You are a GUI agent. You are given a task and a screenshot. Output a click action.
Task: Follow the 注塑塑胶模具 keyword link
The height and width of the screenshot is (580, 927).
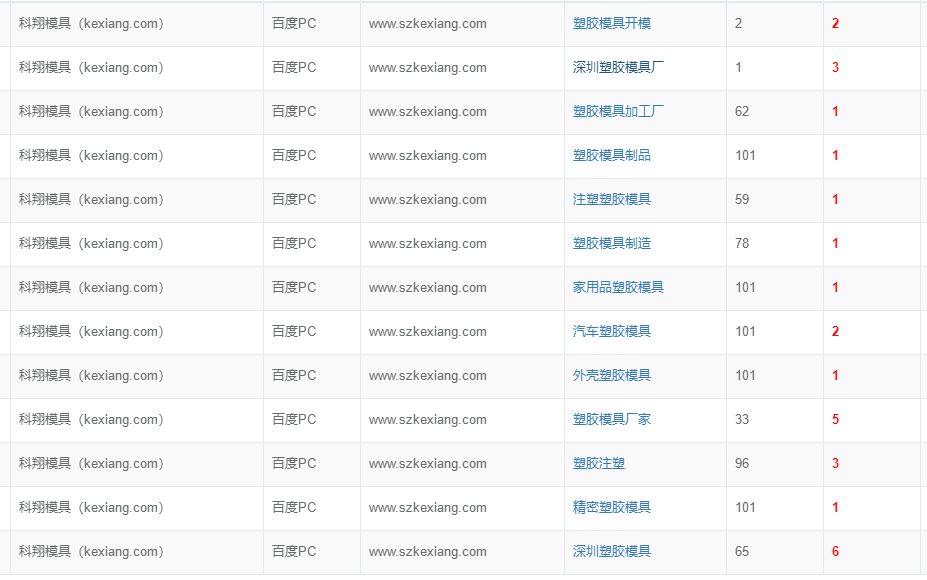click(x=612, y=199)
